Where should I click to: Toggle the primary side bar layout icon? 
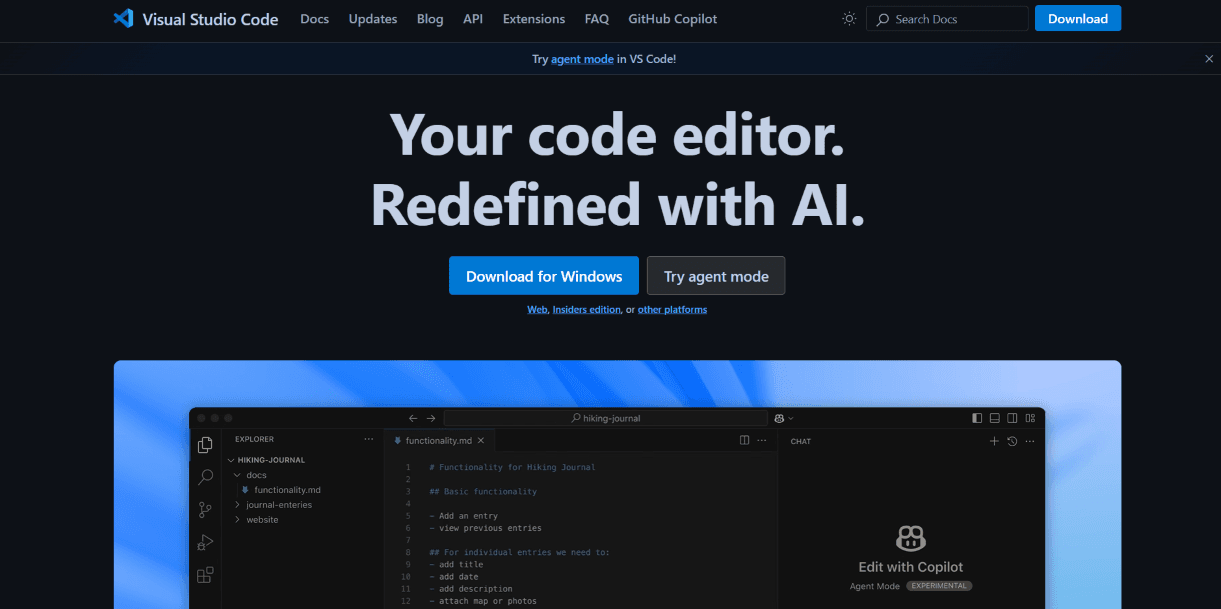click(x=977, y=418)
